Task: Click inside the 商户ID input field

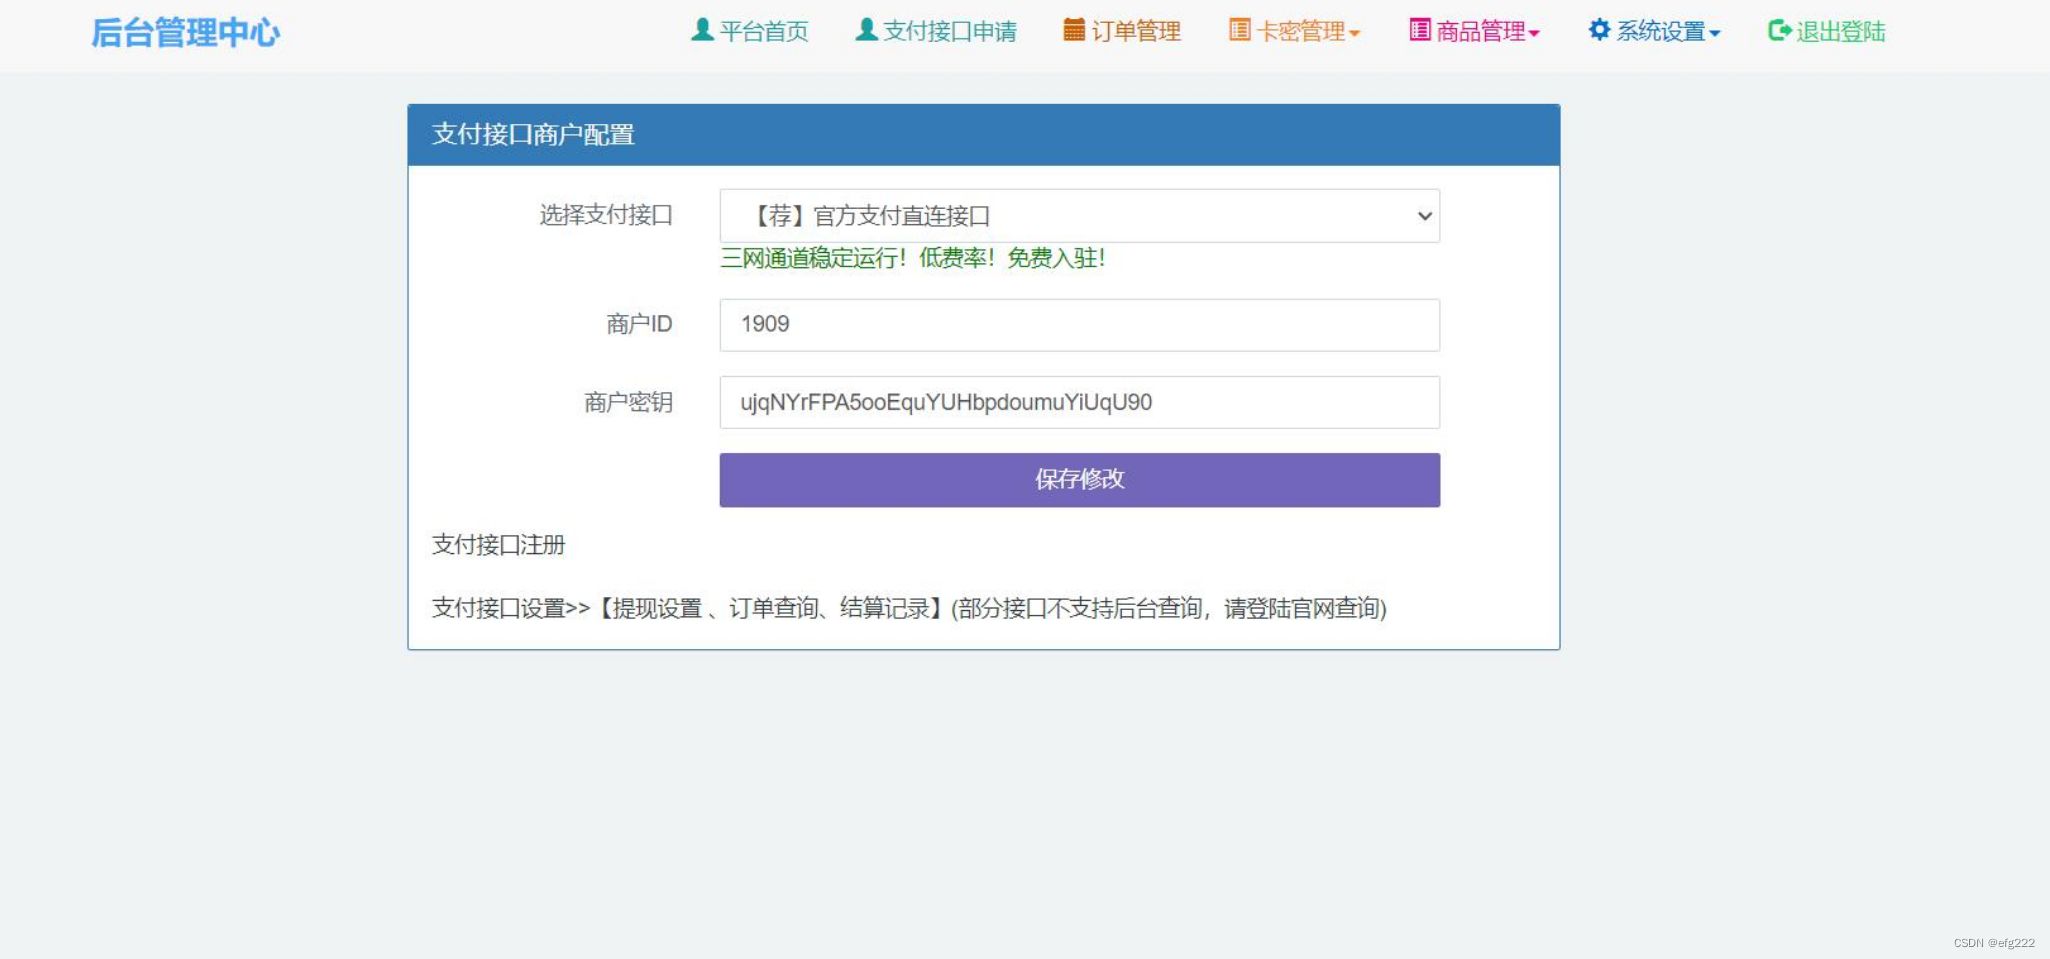Action: 1078,324
